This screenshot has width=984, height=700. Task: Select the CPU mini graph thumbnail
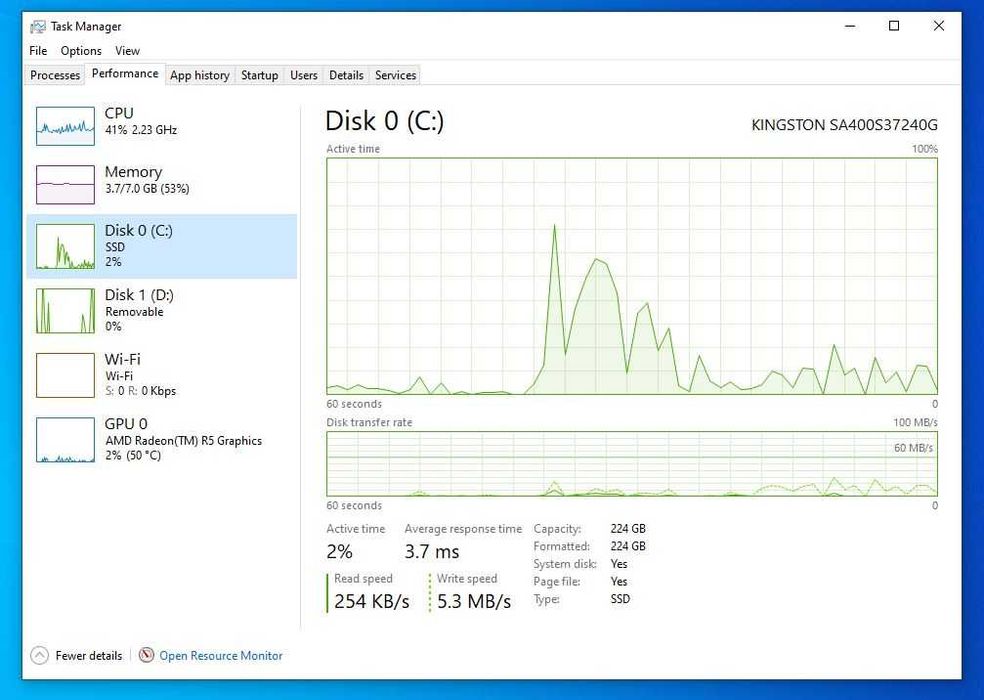(x=65, y=126)
